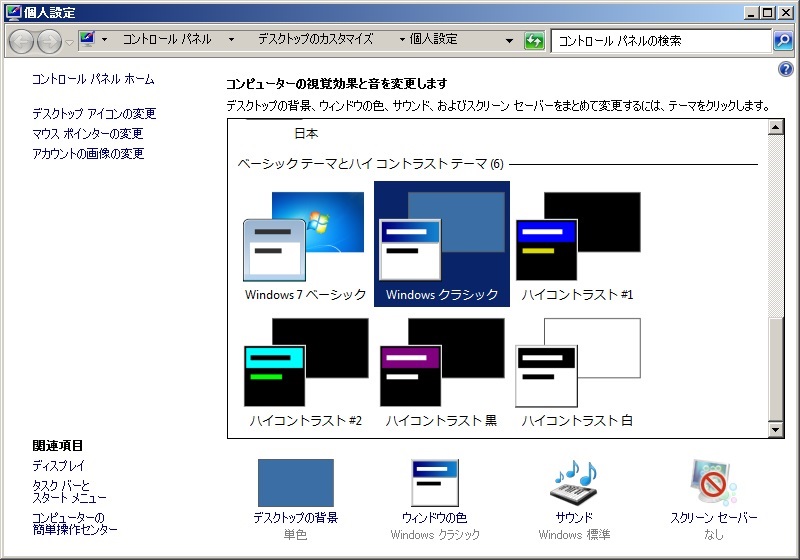800x560 pixels.
Task: Click the Forward navigation arrow
Action: point(49,41)
